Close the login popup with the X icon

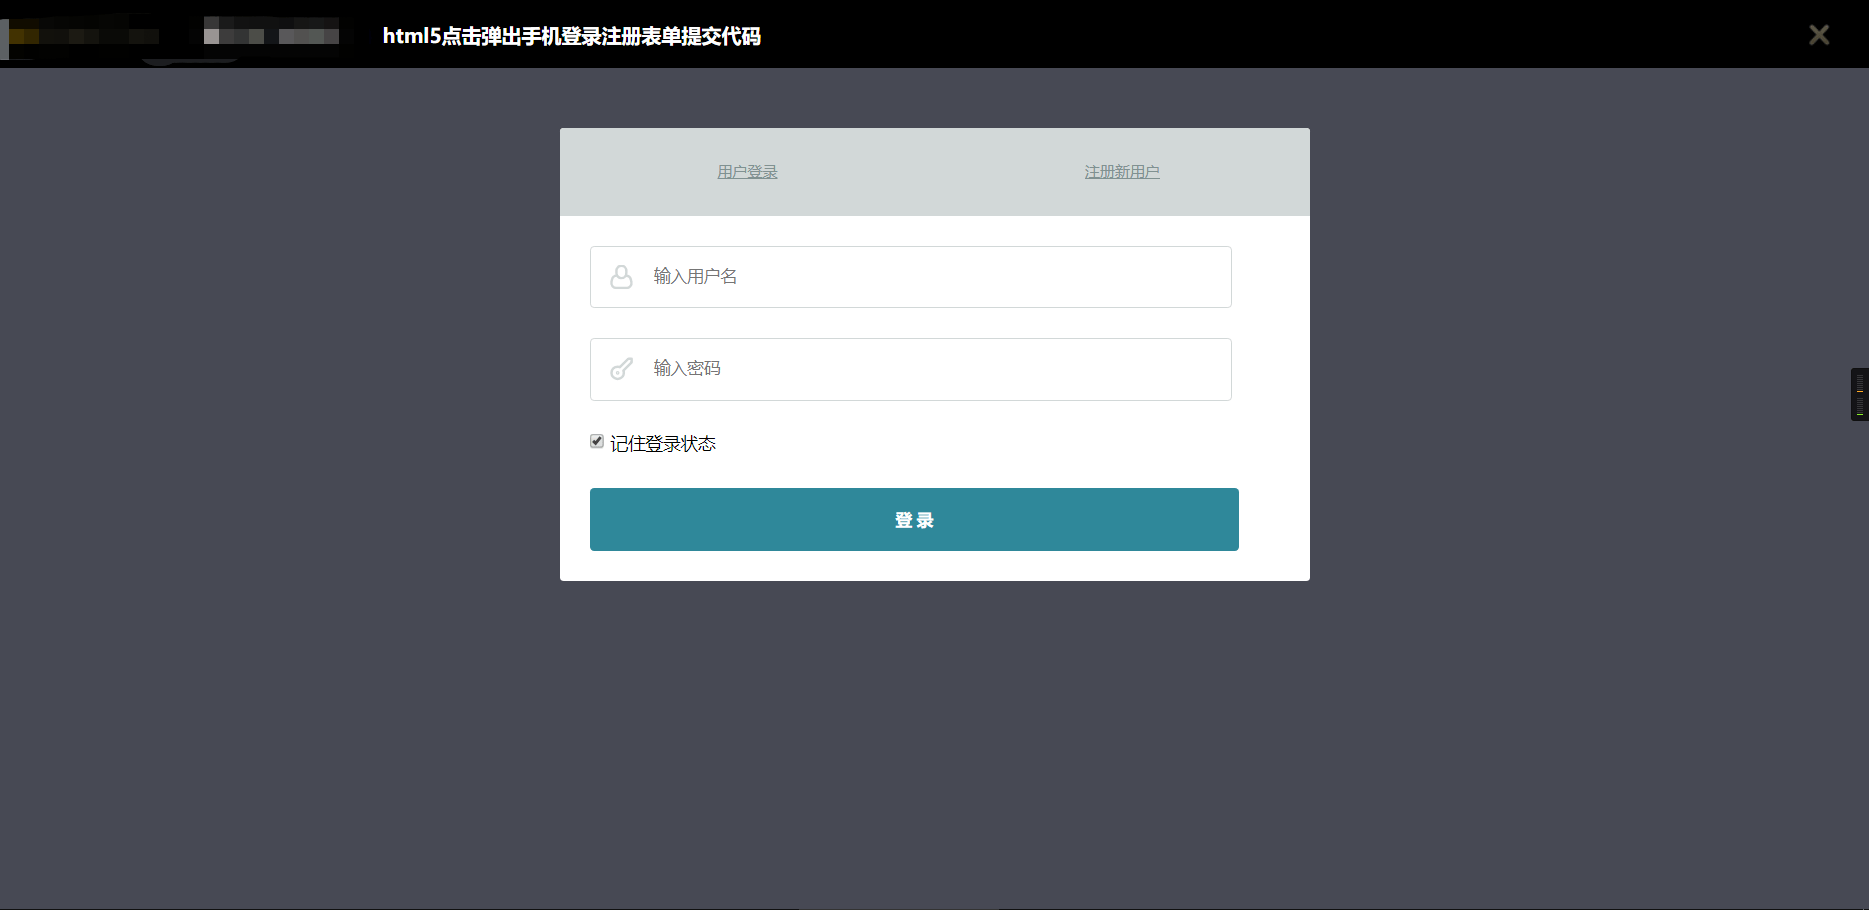[x=1819, y=34]
